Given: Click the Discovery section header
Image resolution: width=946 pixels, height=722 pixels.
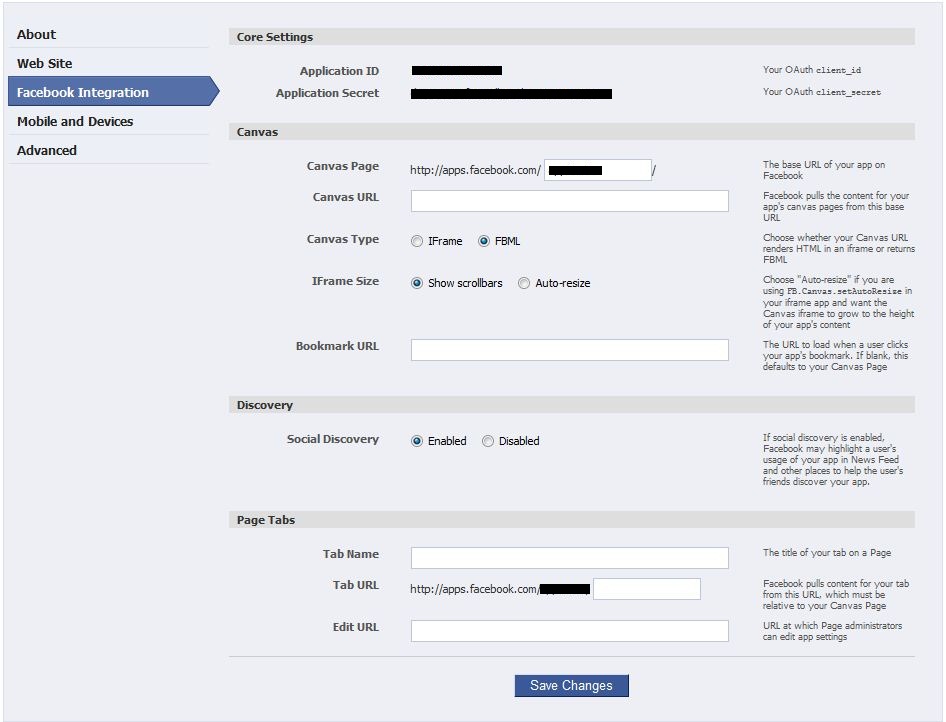Looking at the screenshot, I should click(x=571, y=405).
